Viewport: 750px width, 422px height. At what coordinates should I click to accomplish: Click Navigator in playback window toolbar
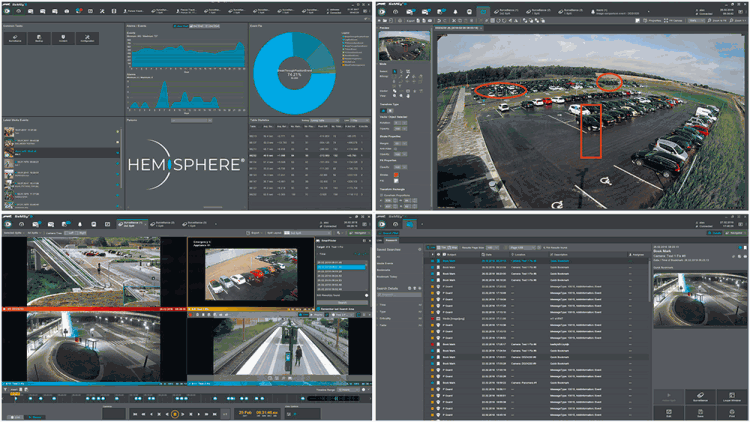[x=360, y=233]
